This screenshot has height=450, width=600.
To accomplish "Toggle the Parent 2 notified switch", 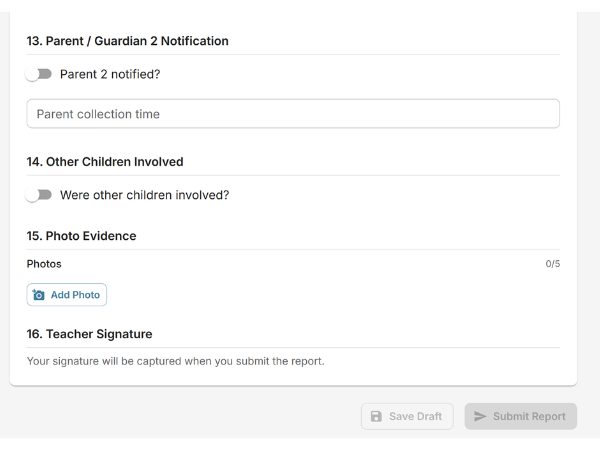I will coord(39,74).
